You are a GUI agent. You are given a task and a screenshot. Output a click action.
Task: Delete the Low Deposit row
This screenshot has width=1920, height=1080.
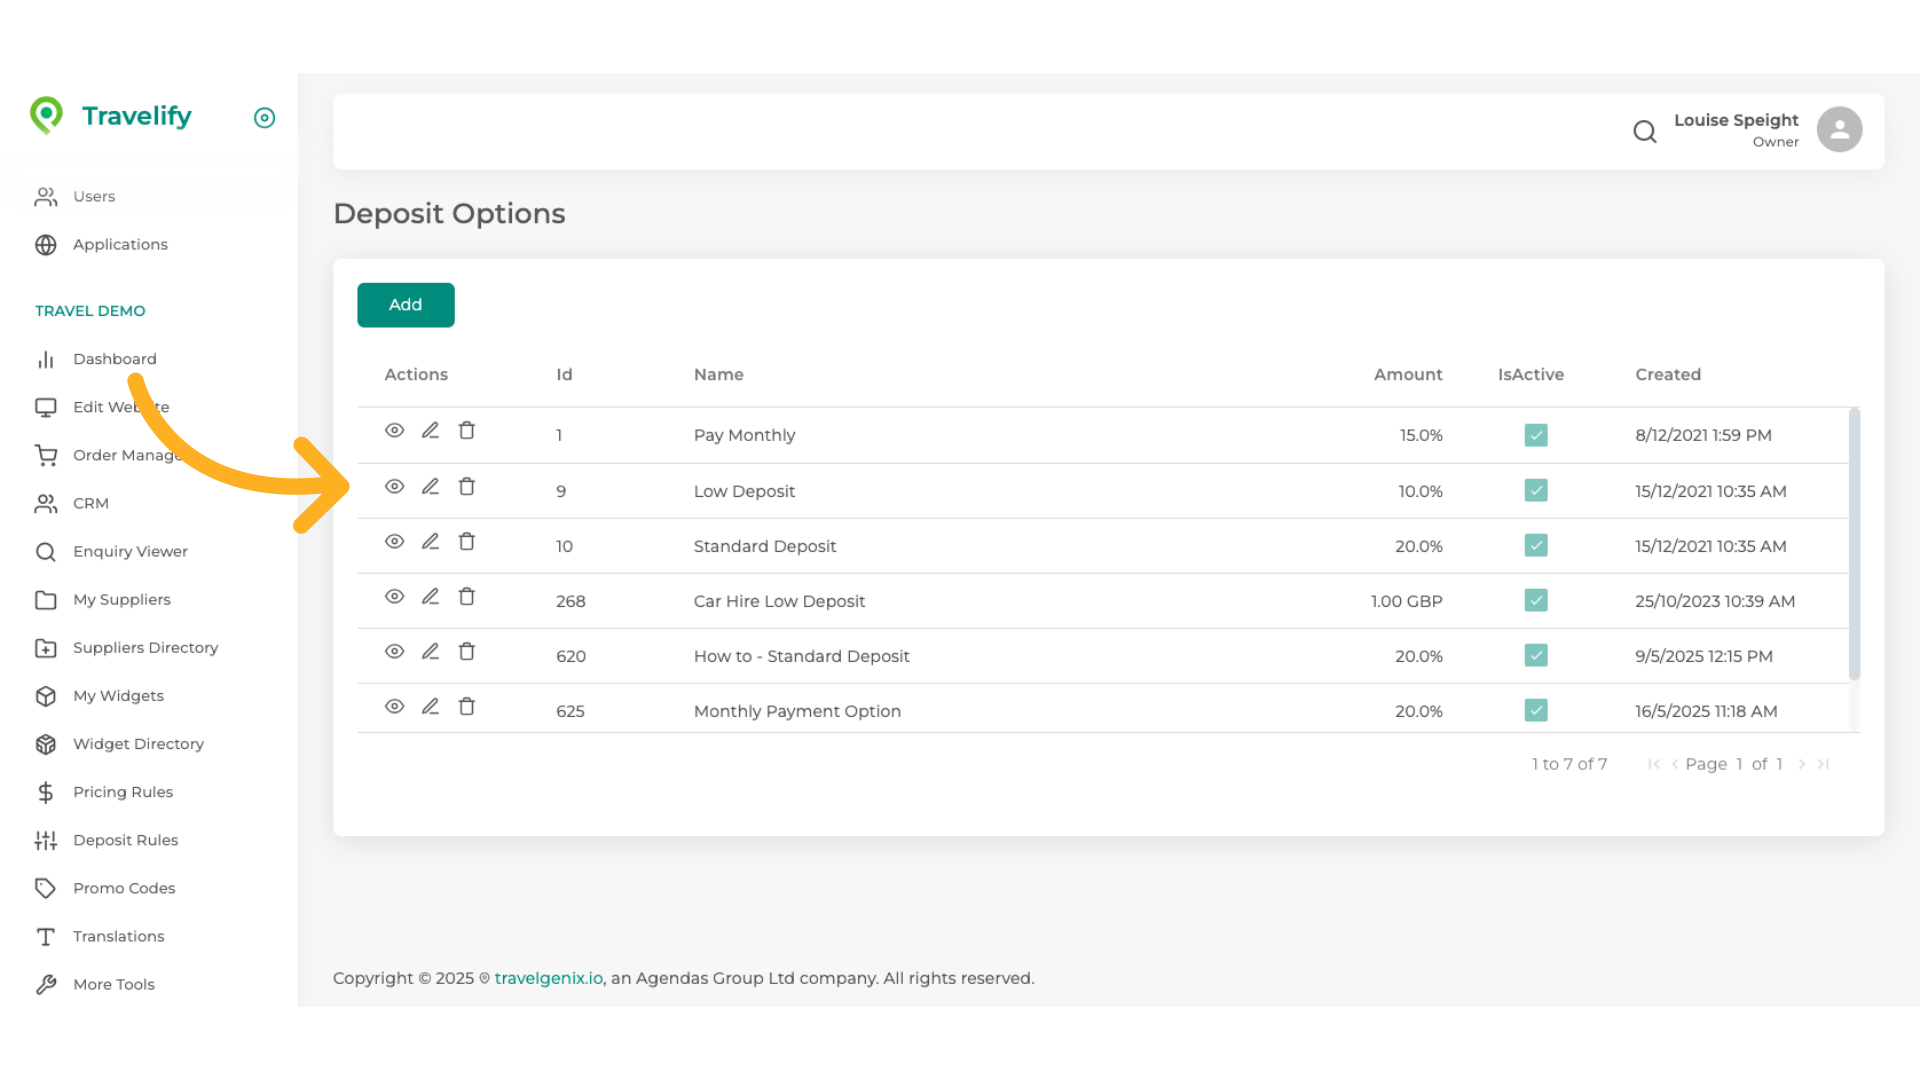[466, 487]
